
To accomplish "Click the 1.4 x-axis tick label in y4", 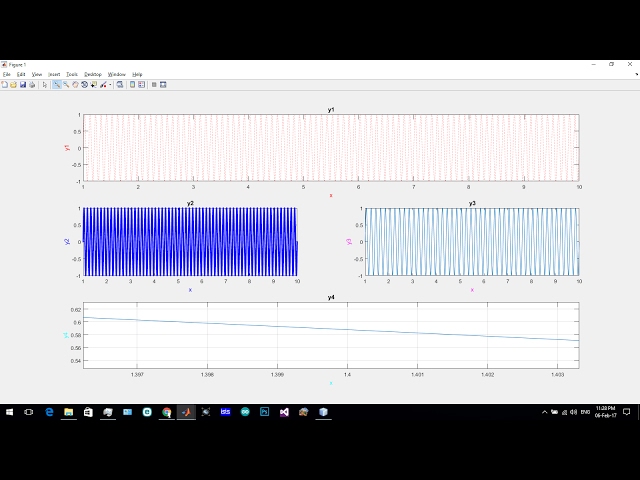I will pos(347,374).
